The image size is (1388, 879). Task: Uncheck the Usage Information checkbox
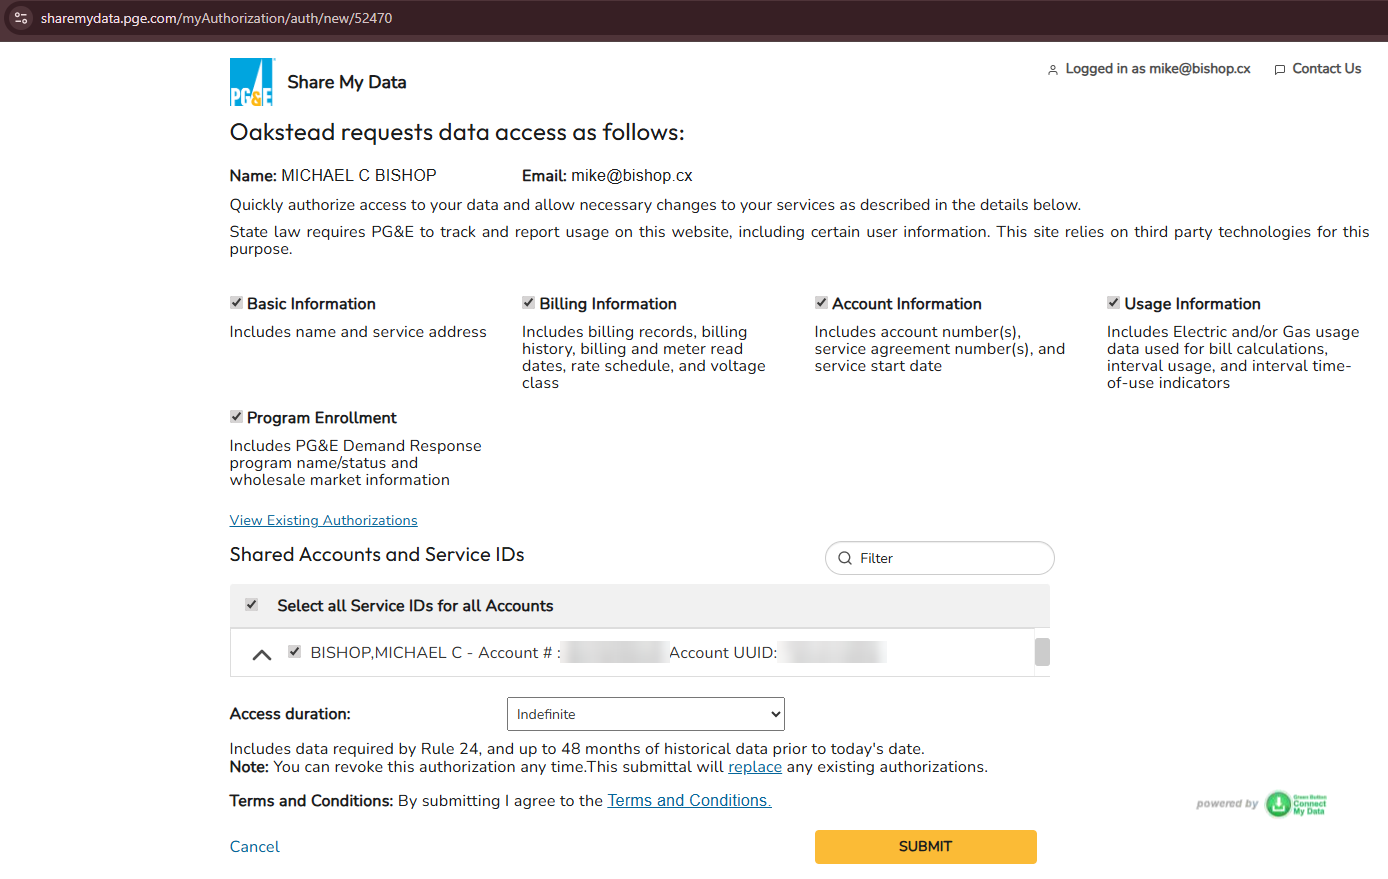[x=1113, y=303]
